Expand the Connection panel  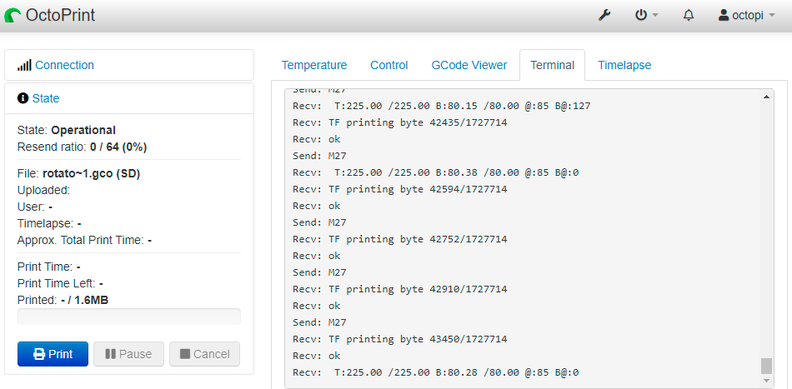click(x=64, y=65)
